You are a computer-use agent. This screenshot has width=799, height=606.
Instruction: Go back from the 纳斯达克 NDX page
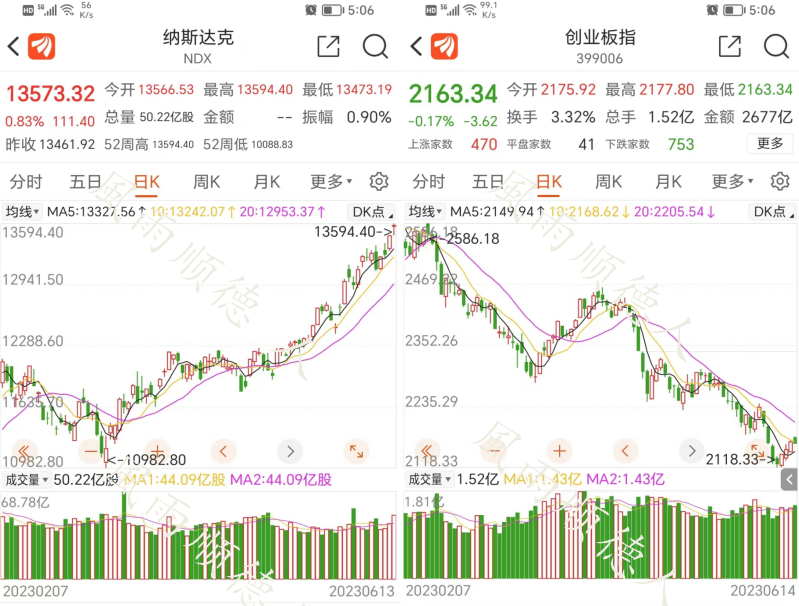click(13, 46)
